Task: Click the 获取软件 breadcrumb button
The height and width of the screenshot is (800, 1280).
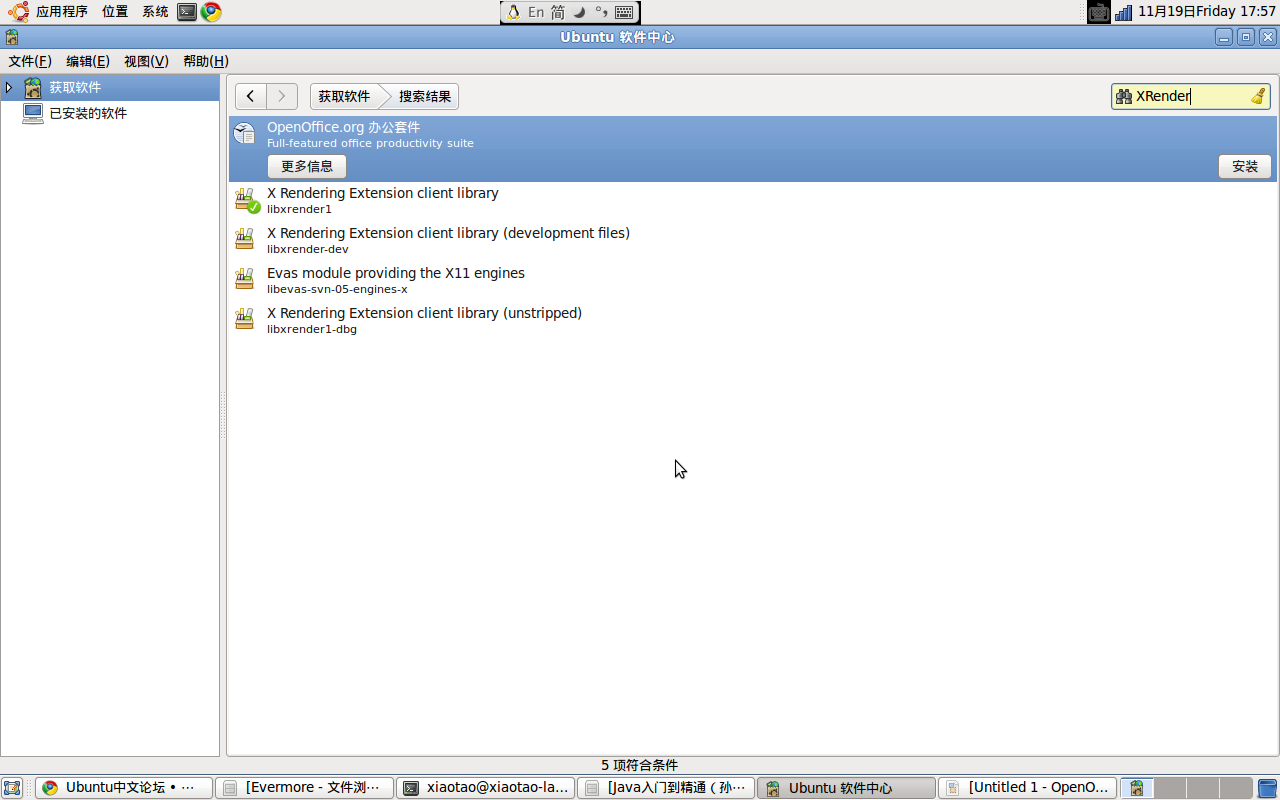Action: pos(344,96)
